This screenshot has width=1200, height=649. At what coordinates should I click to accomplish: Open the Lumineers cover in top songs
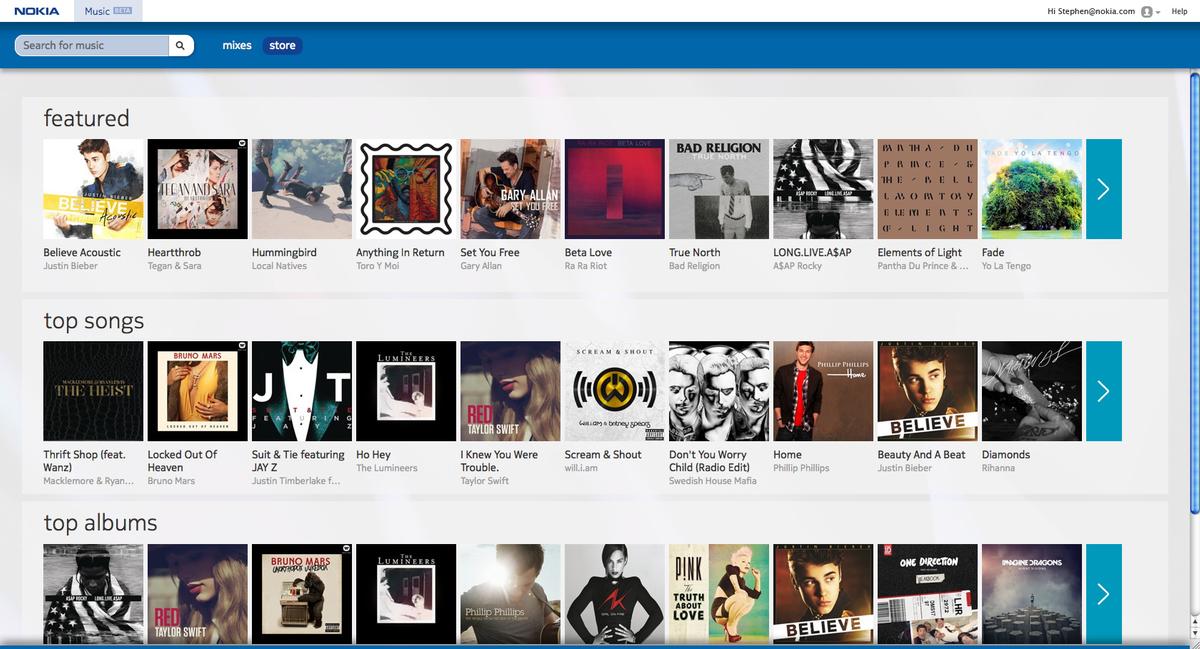(x=406, y=391)
